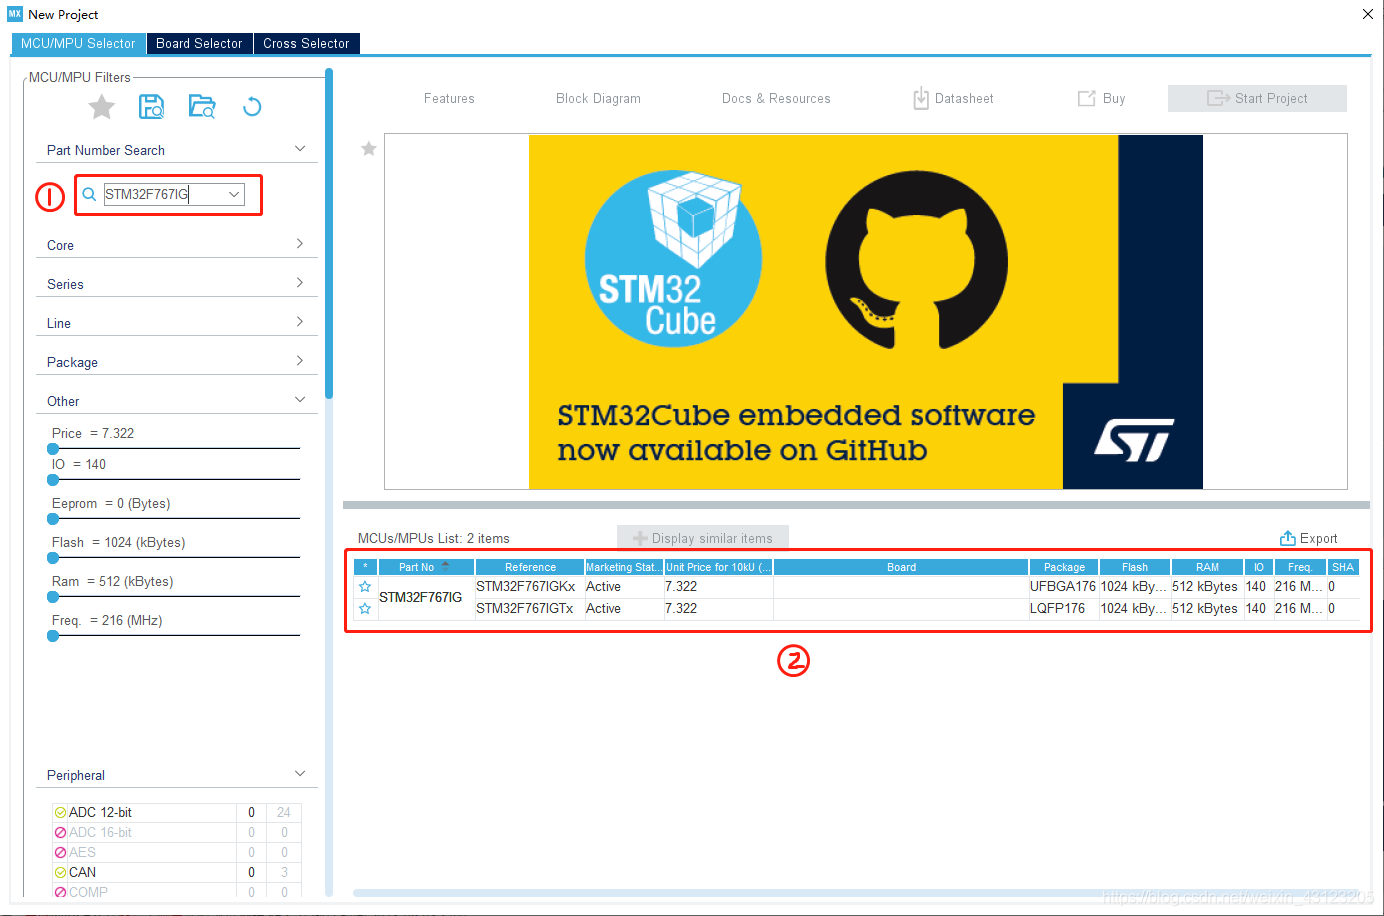Click the AES disabled status icon

60,853
